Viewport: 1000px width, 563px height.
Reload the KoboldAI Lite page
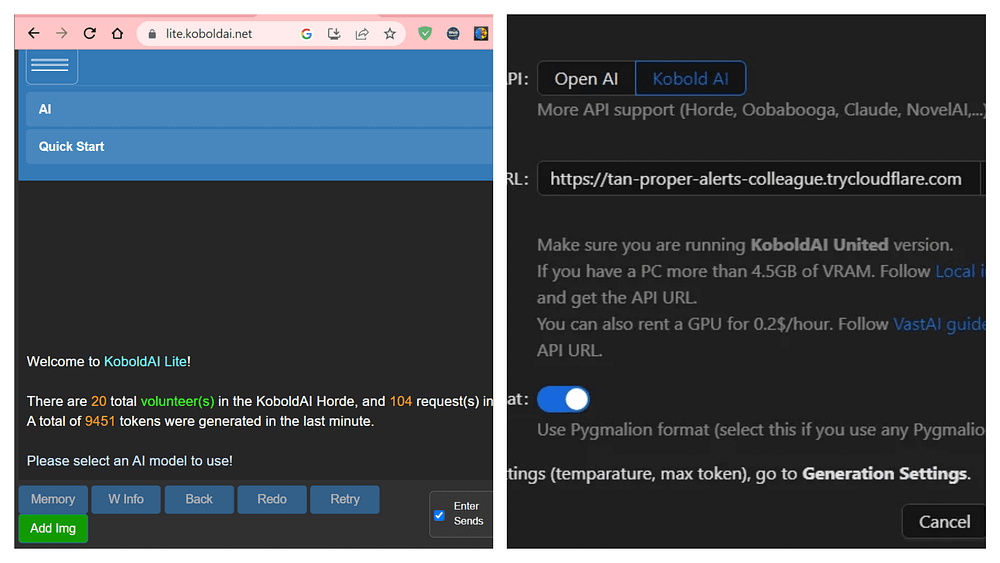tap(89, 33)
